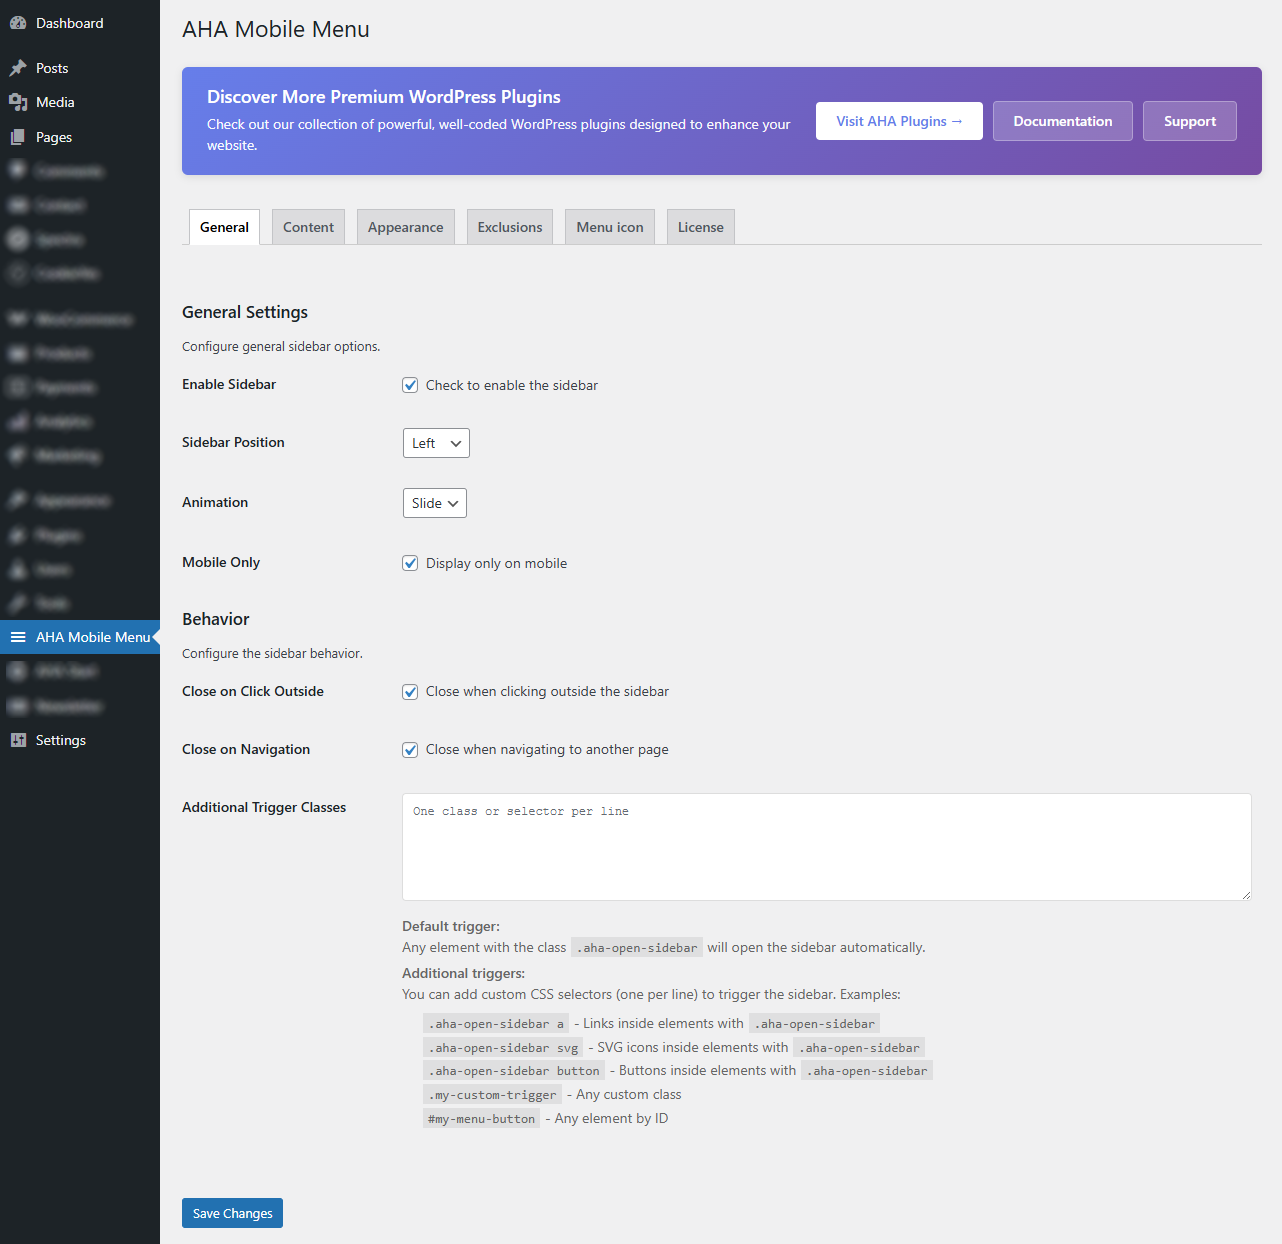The image size is (1282, 1244).
Task: Expand the Animation Slide dropdown
Action: tap(435, 503)
